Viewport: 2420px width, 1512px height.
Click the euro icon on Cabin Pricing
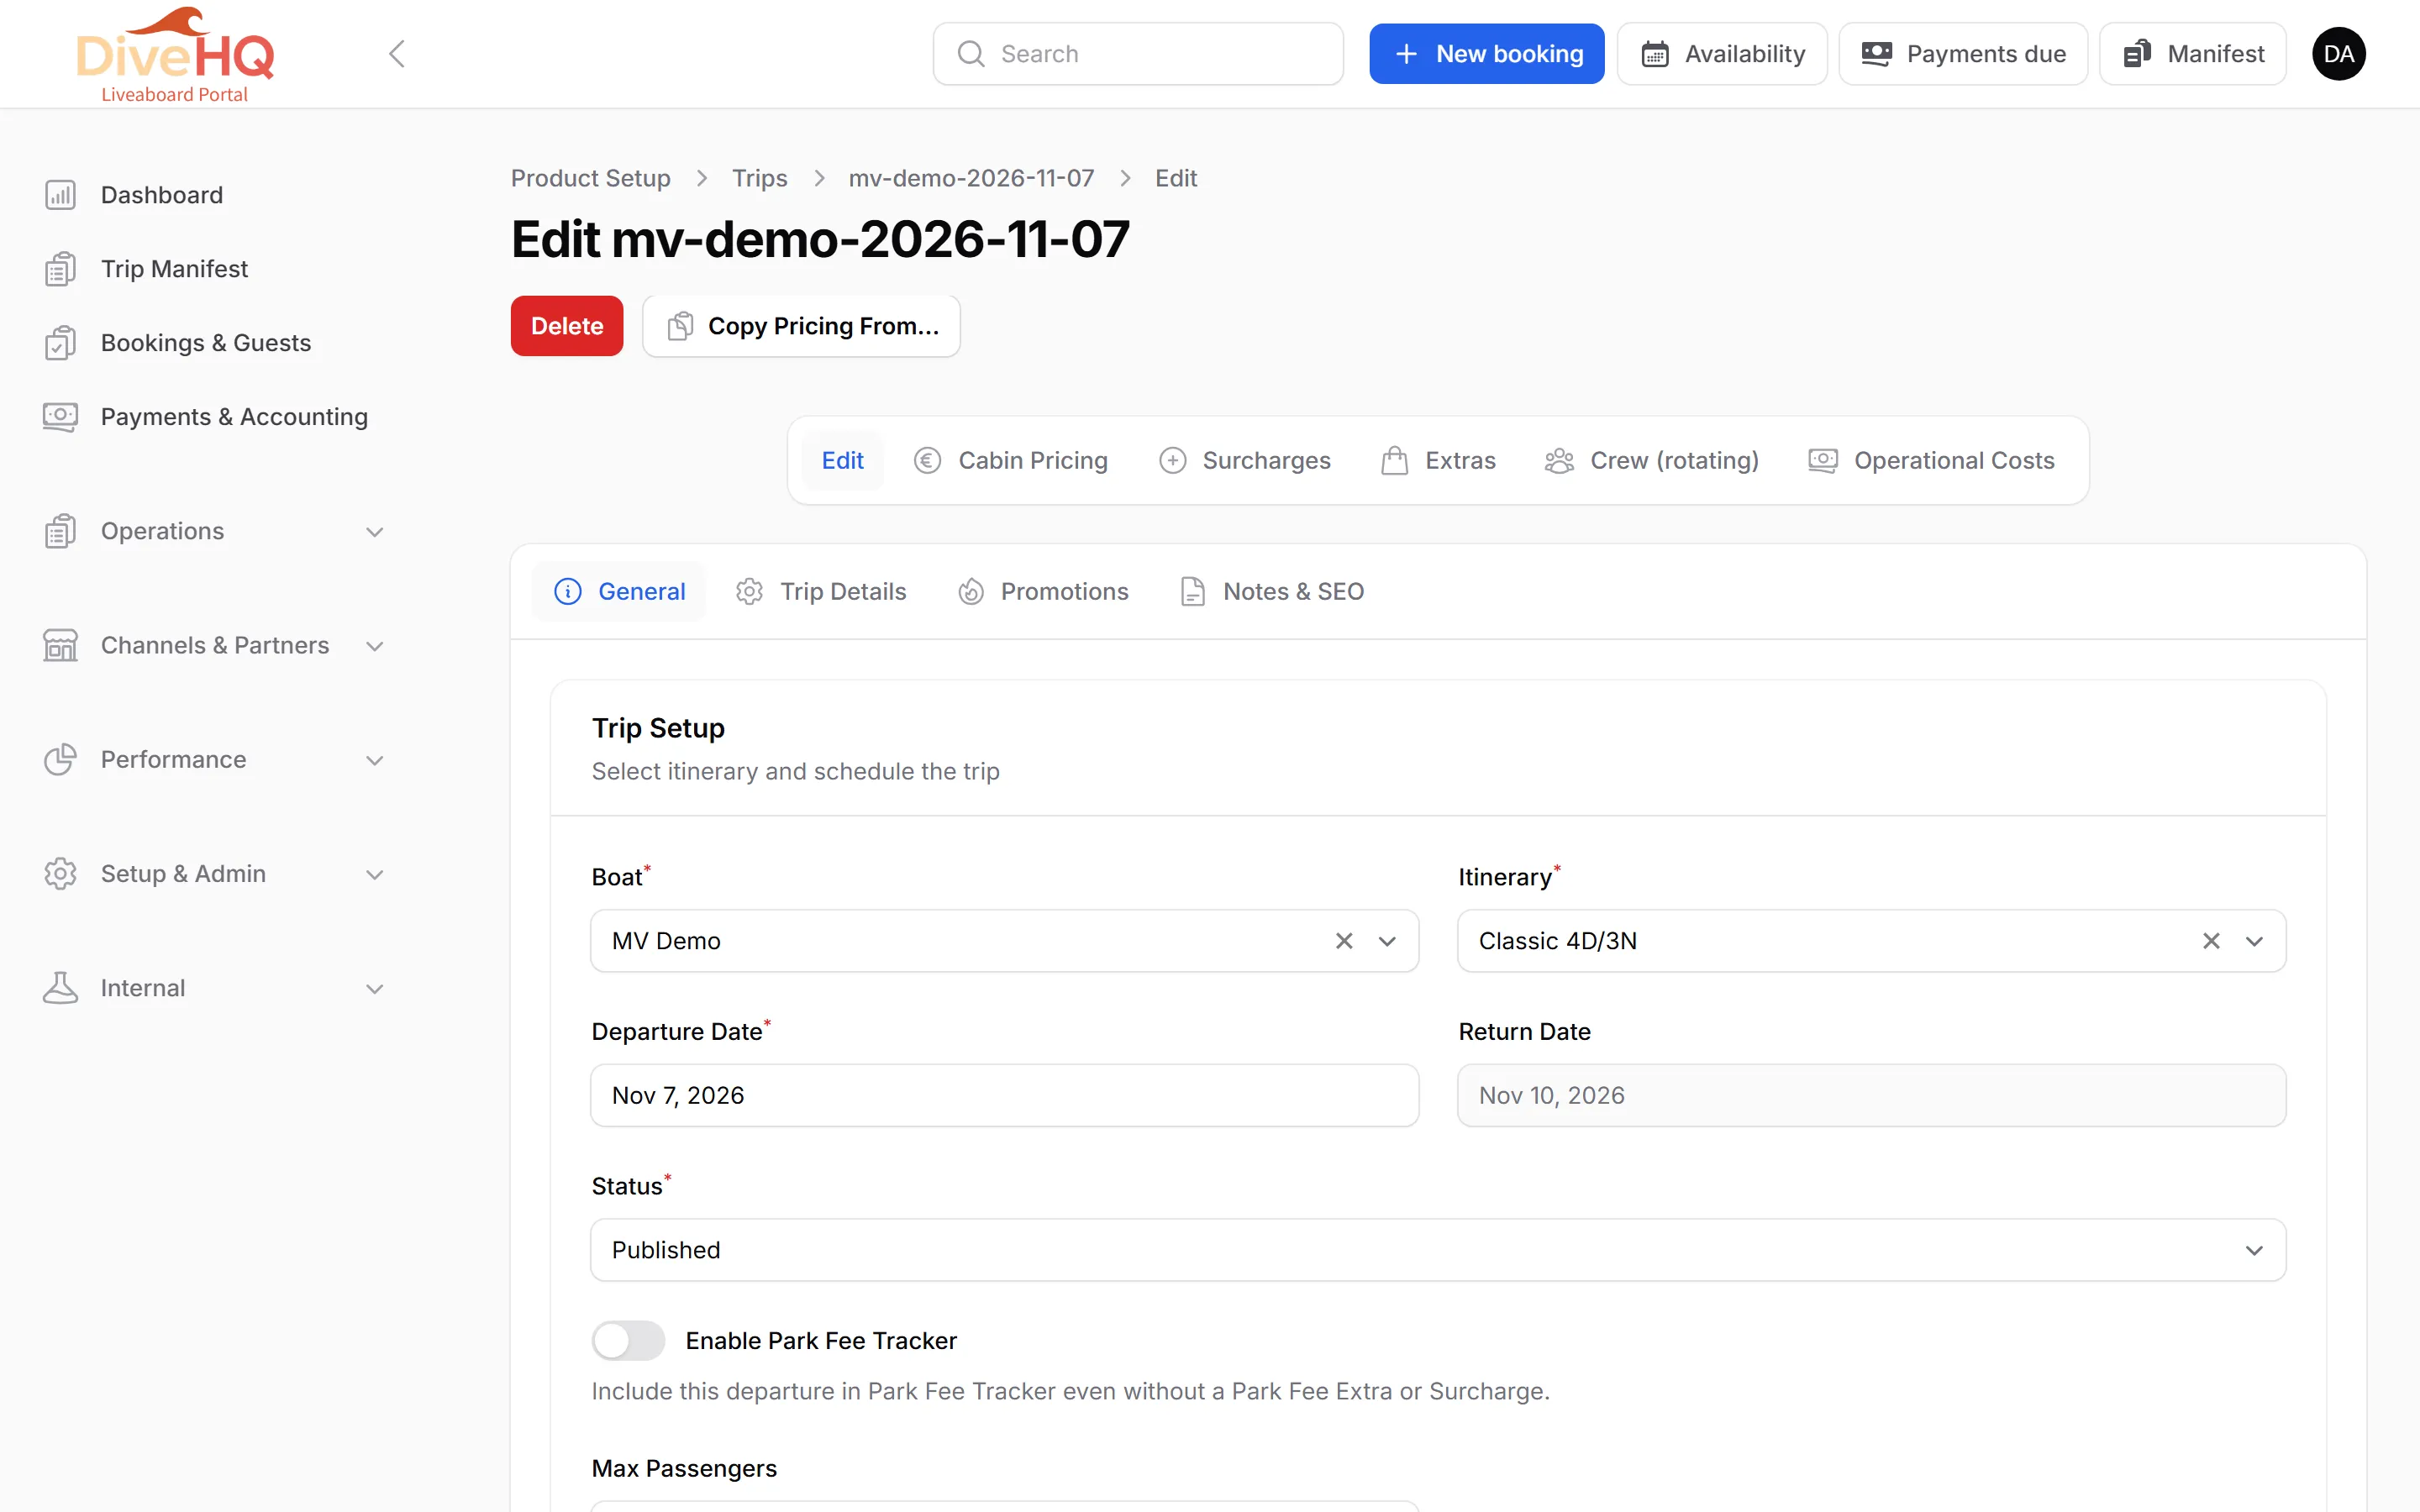tap(927, 460)
